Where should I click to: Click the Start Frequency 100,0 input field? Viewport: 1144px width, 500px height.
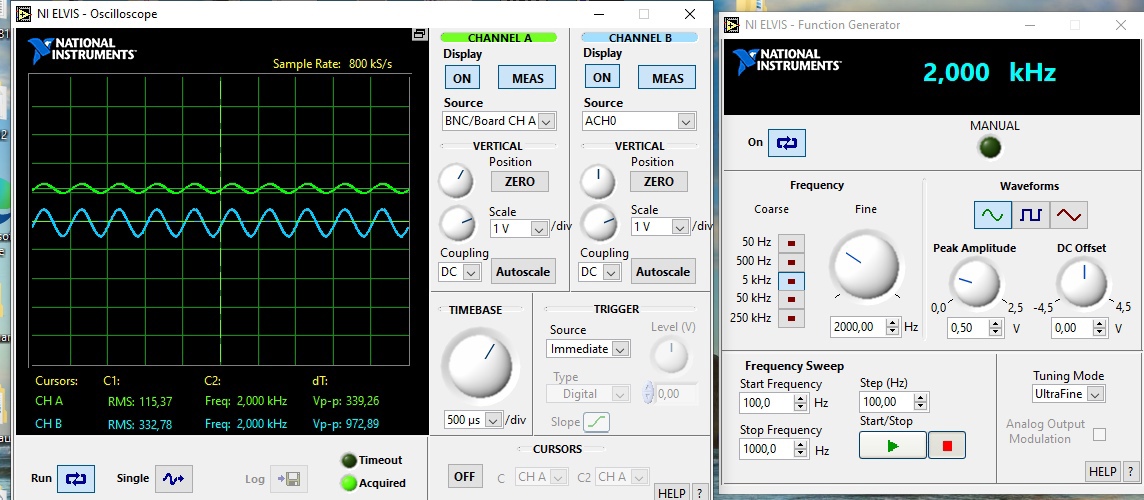(766, 402)
